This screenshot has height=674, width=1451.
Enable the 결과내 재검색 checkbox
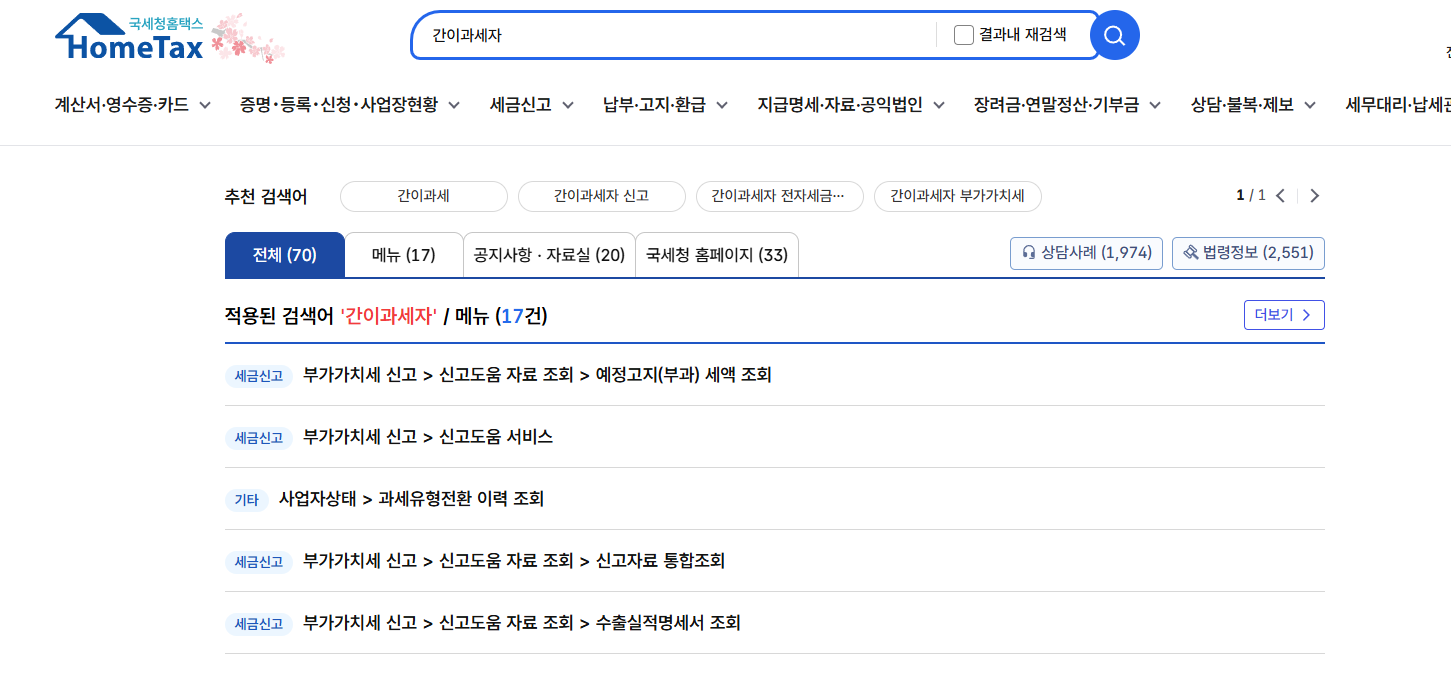click(963, 34)
